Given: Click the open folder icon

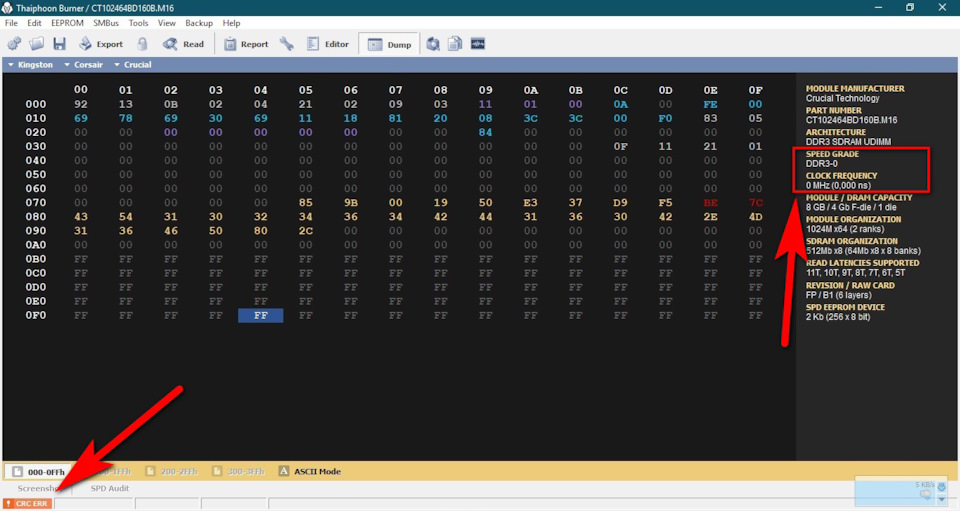Looking at the screenshot, I should coord(37,44).
